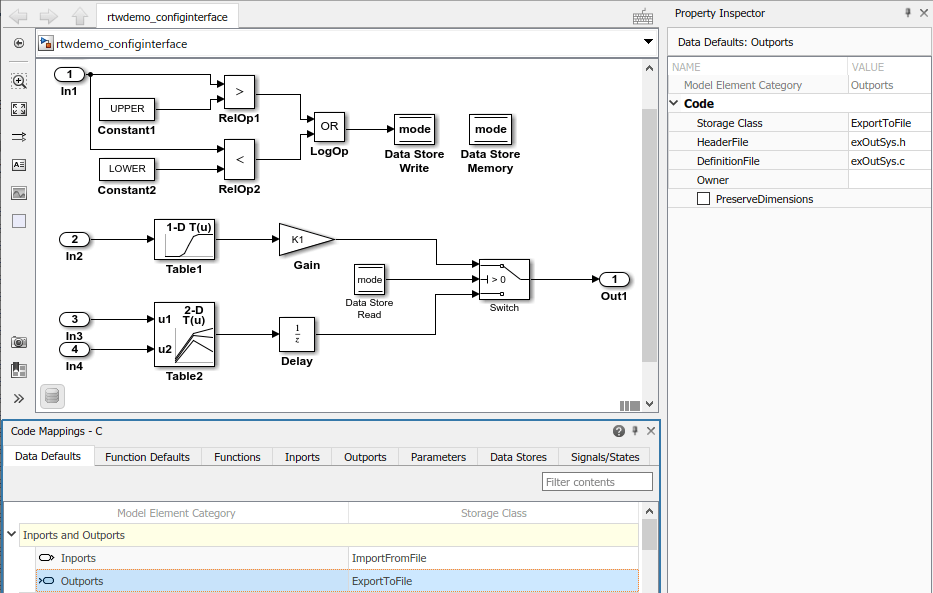This screenshot has width=933, height=593.
Task: Click the Screenshot camera icon
Action: click(x=19, y=342)
